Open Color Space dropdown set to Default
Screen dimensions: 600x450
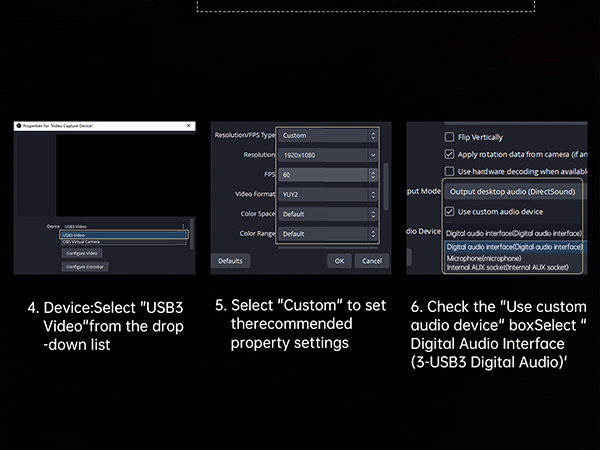click(x=328, y=214)
